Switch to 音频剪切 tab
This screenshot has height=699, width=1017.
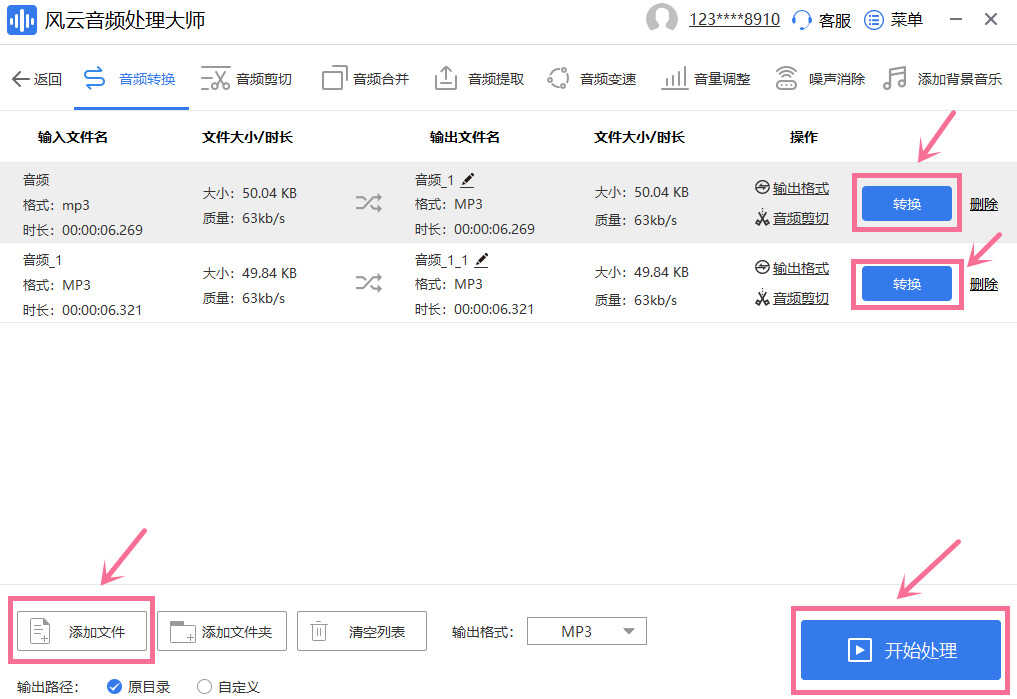pos(246,79)
